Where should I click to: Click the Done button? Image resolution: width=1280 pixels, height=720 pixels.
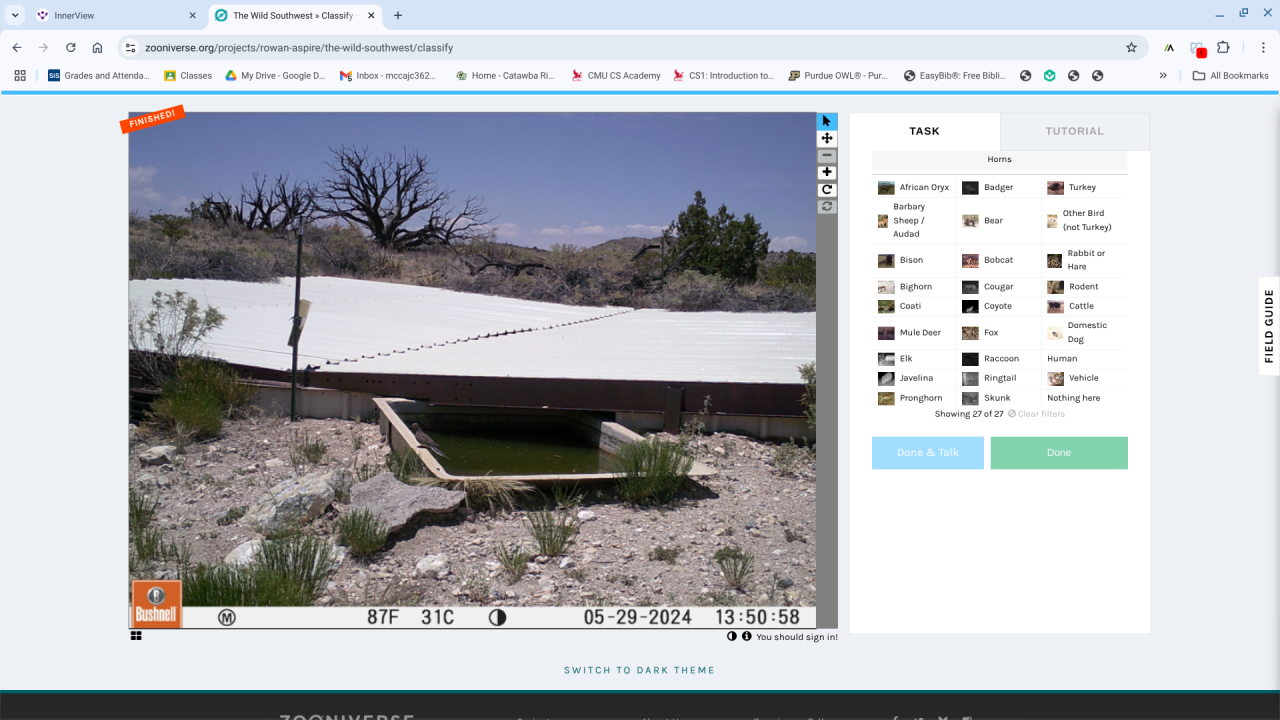click(x=1059, y=453)
